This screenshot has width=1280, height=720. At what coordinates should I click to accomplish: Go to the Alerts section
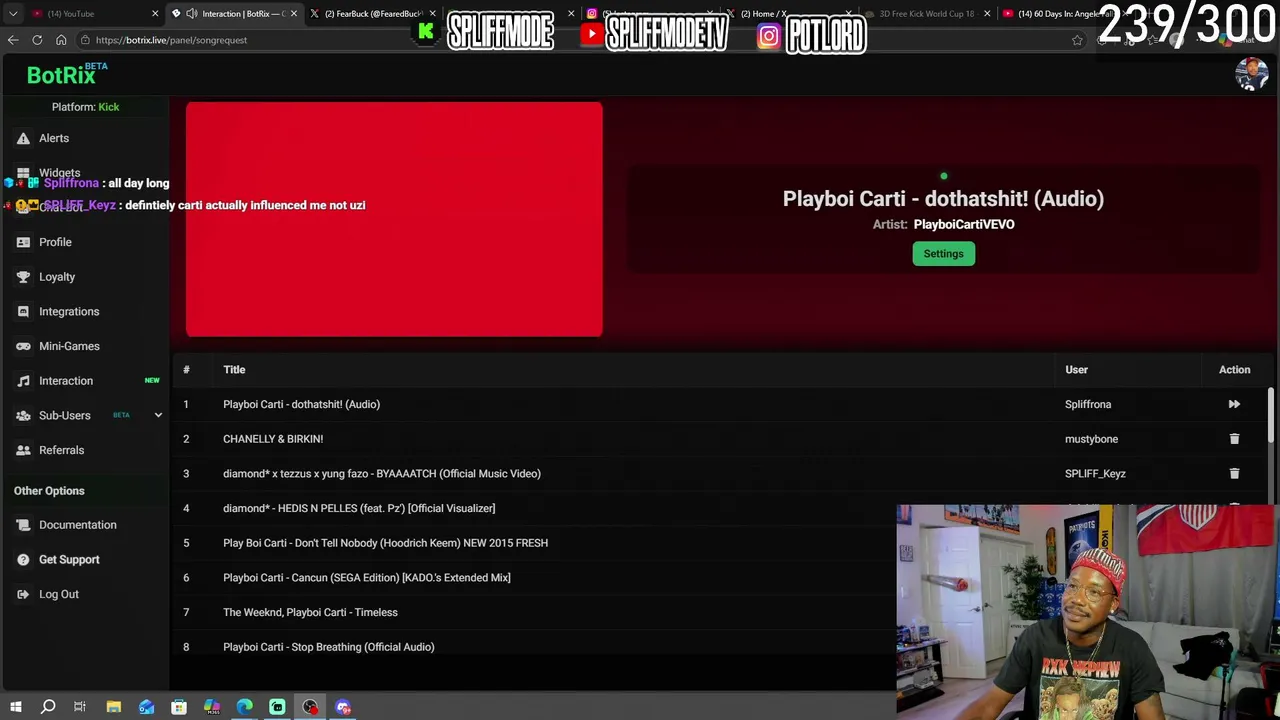[x=54, y=138]
